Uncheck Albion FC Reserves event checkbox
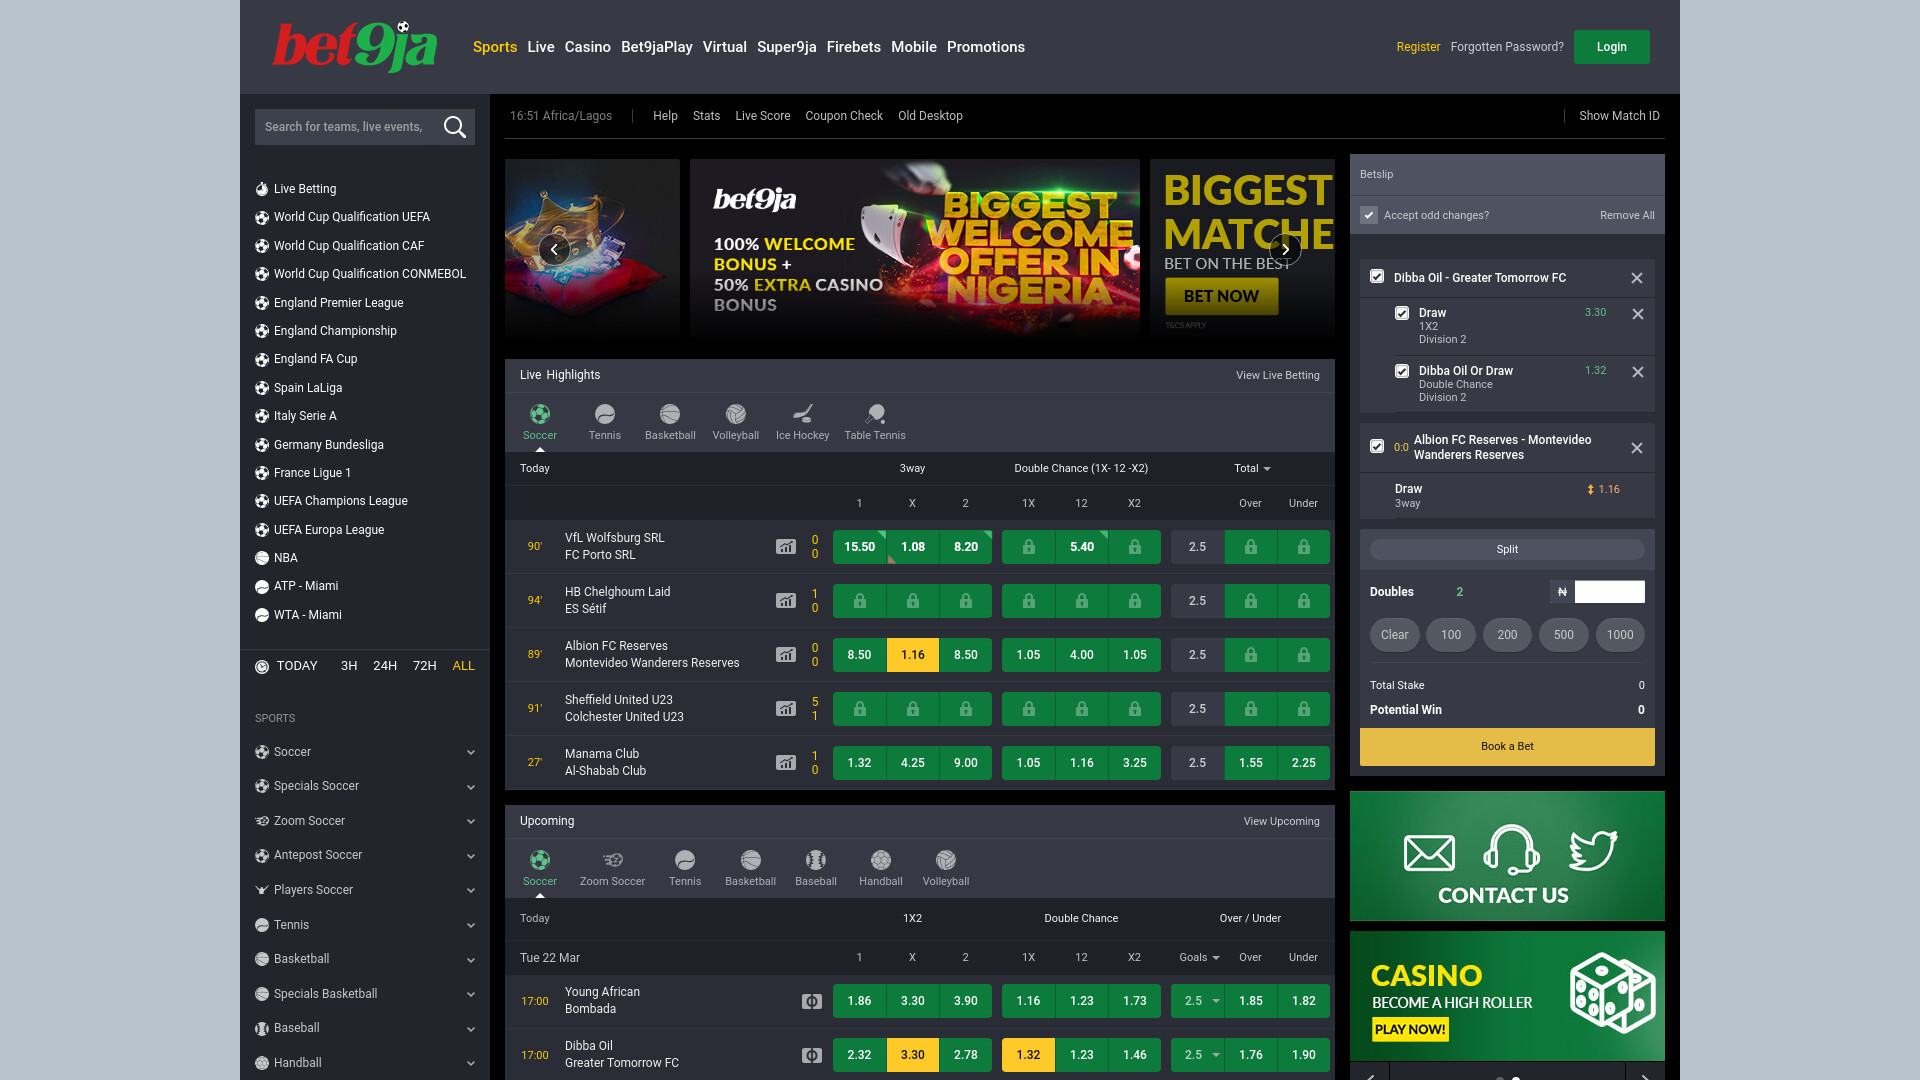 pyautogui.click(x=1377, y=447)
